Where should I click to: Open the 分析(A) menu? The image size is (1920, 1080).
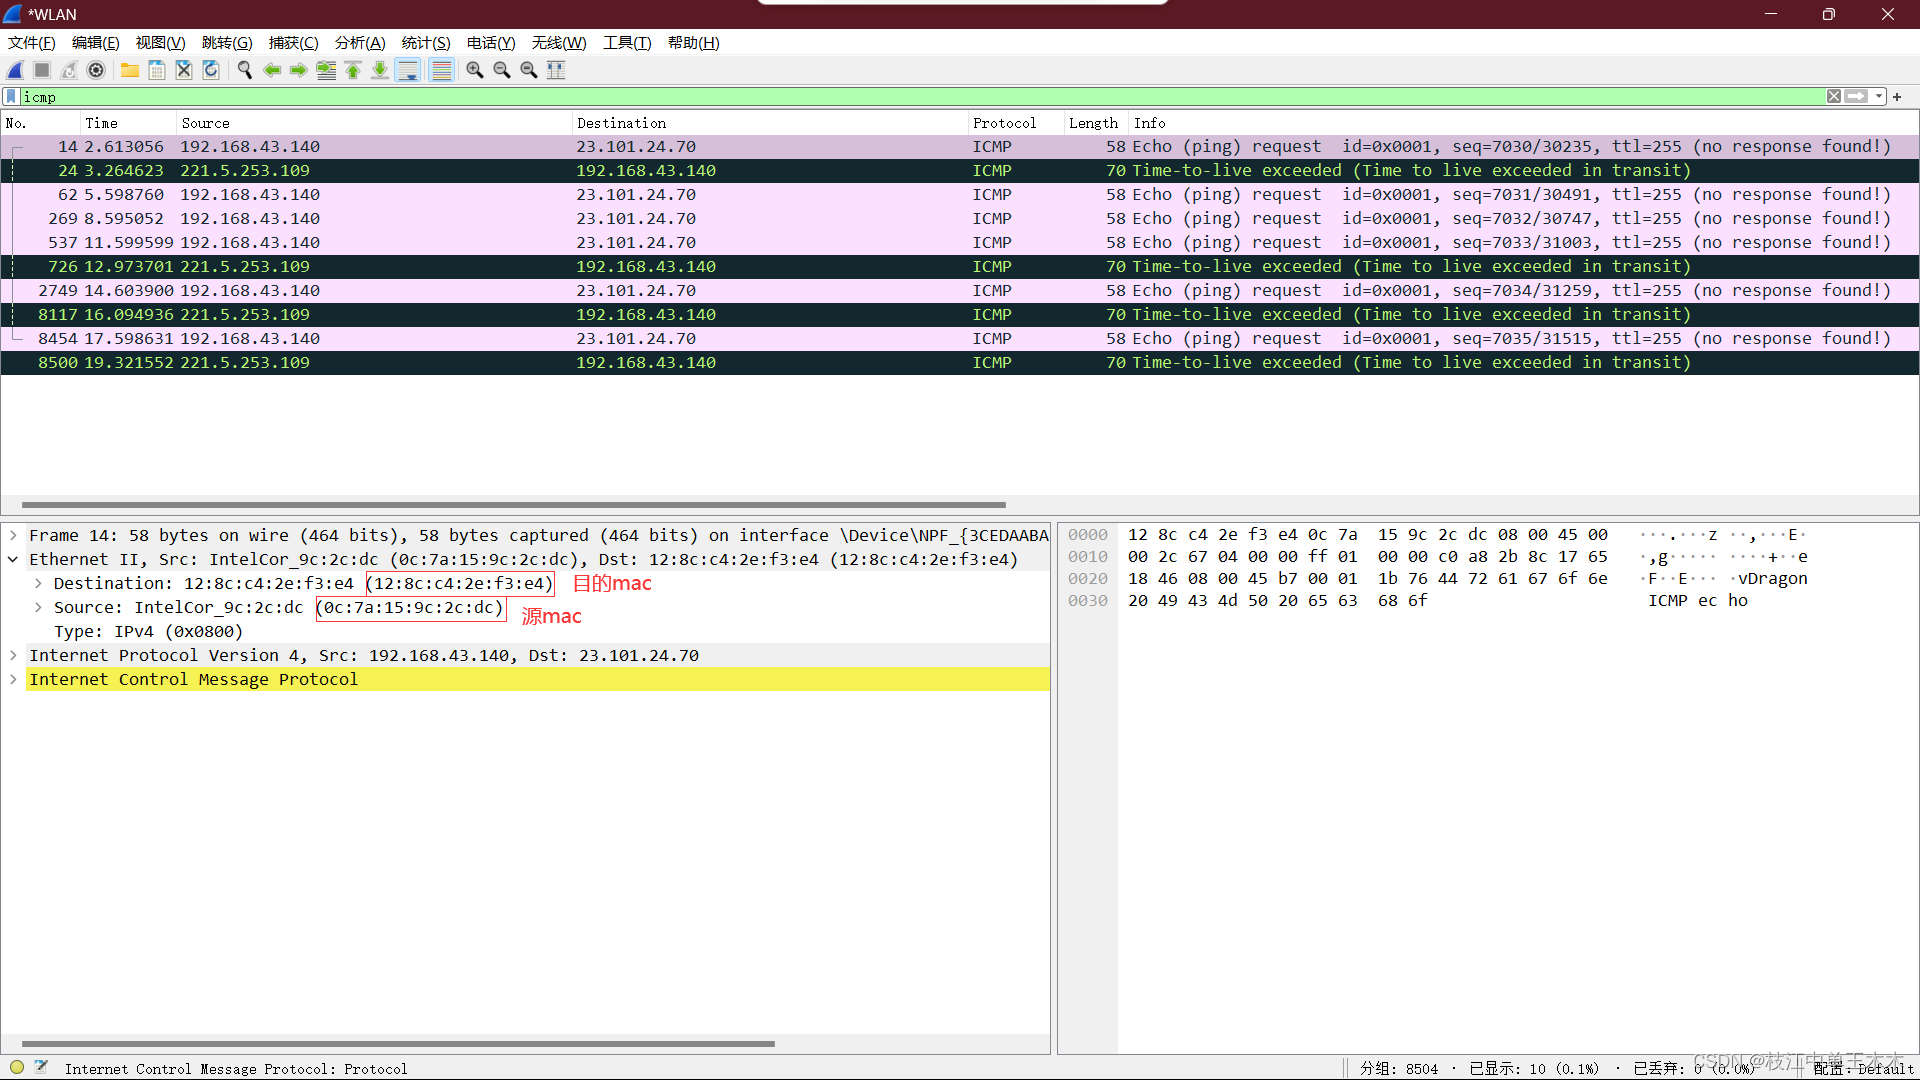coord(360,43)
